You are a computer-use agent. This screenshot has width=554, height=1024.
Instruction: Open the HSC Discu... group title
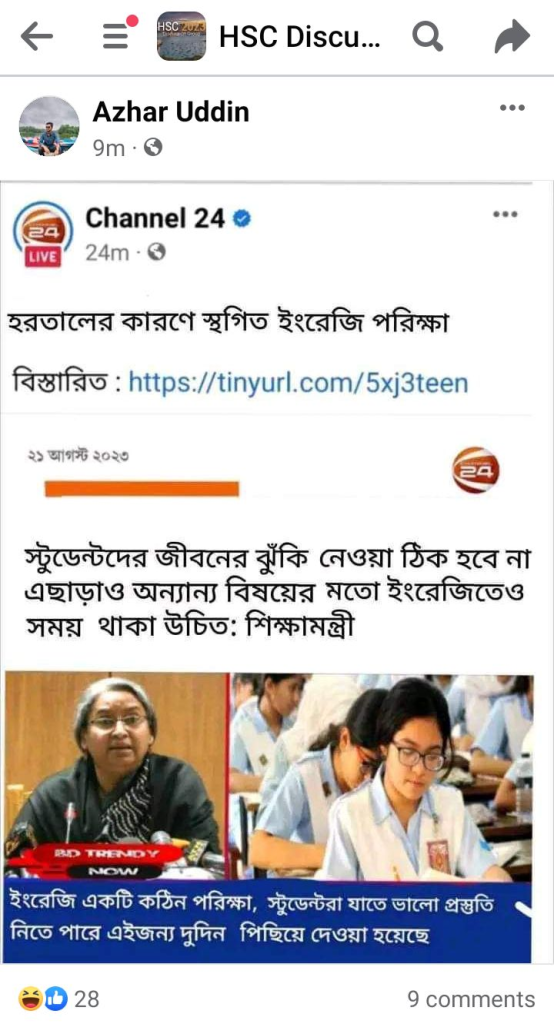299,37
